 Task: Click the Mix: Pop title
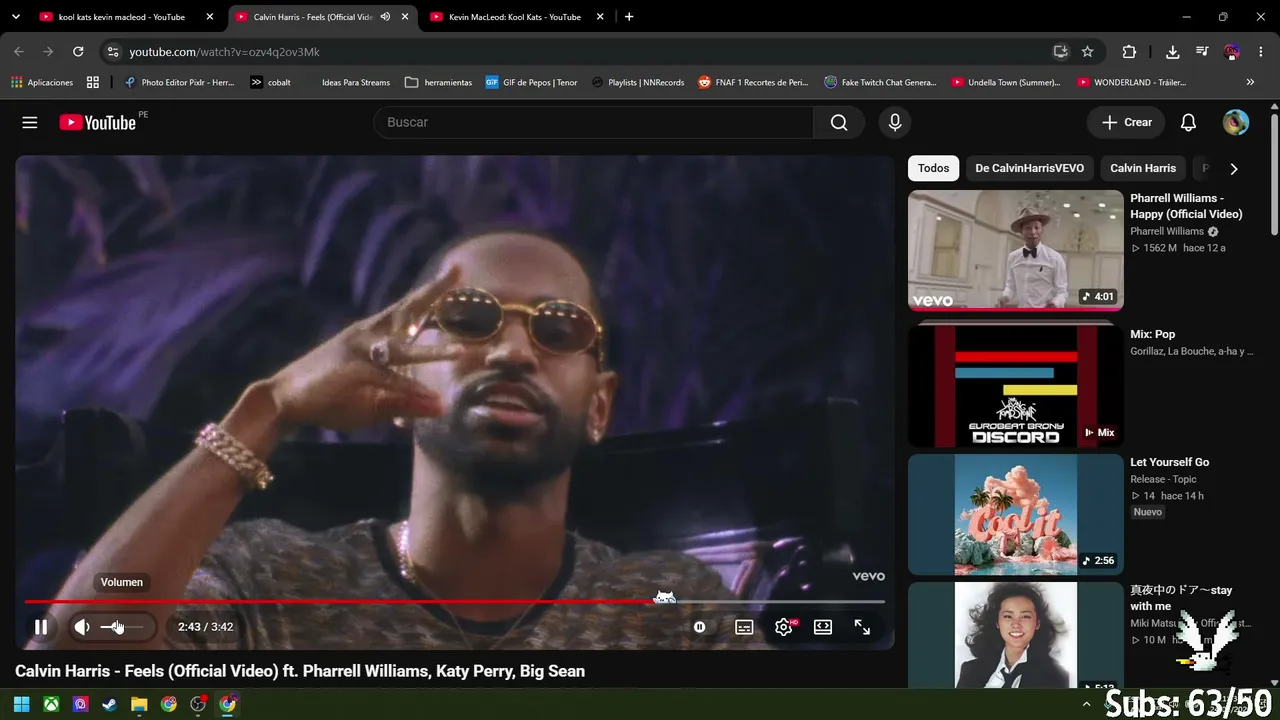coord(1153,334)
